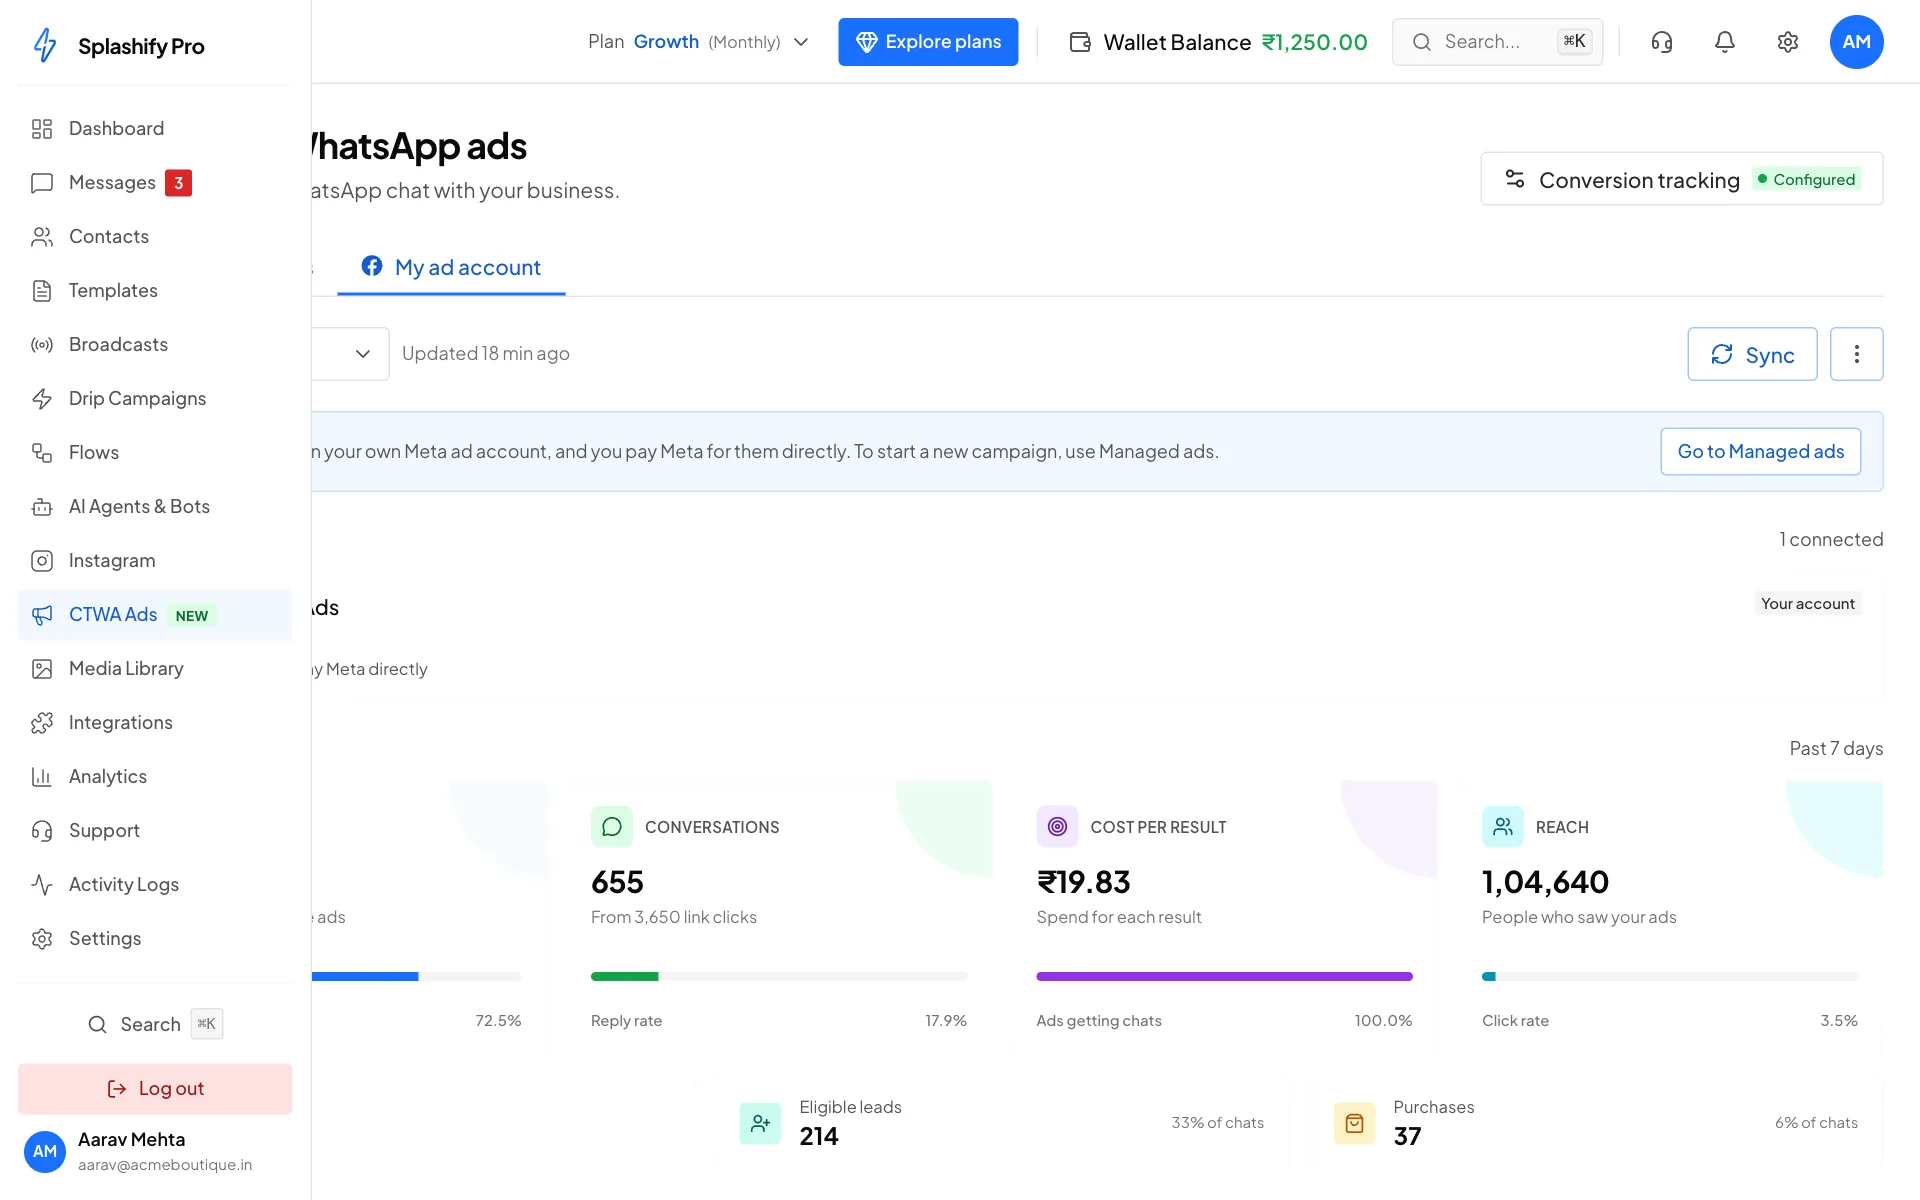The height and width of the screenshot is (1200, 1920).
Task: Open the three-dot more options menu
Action: 1857,354
